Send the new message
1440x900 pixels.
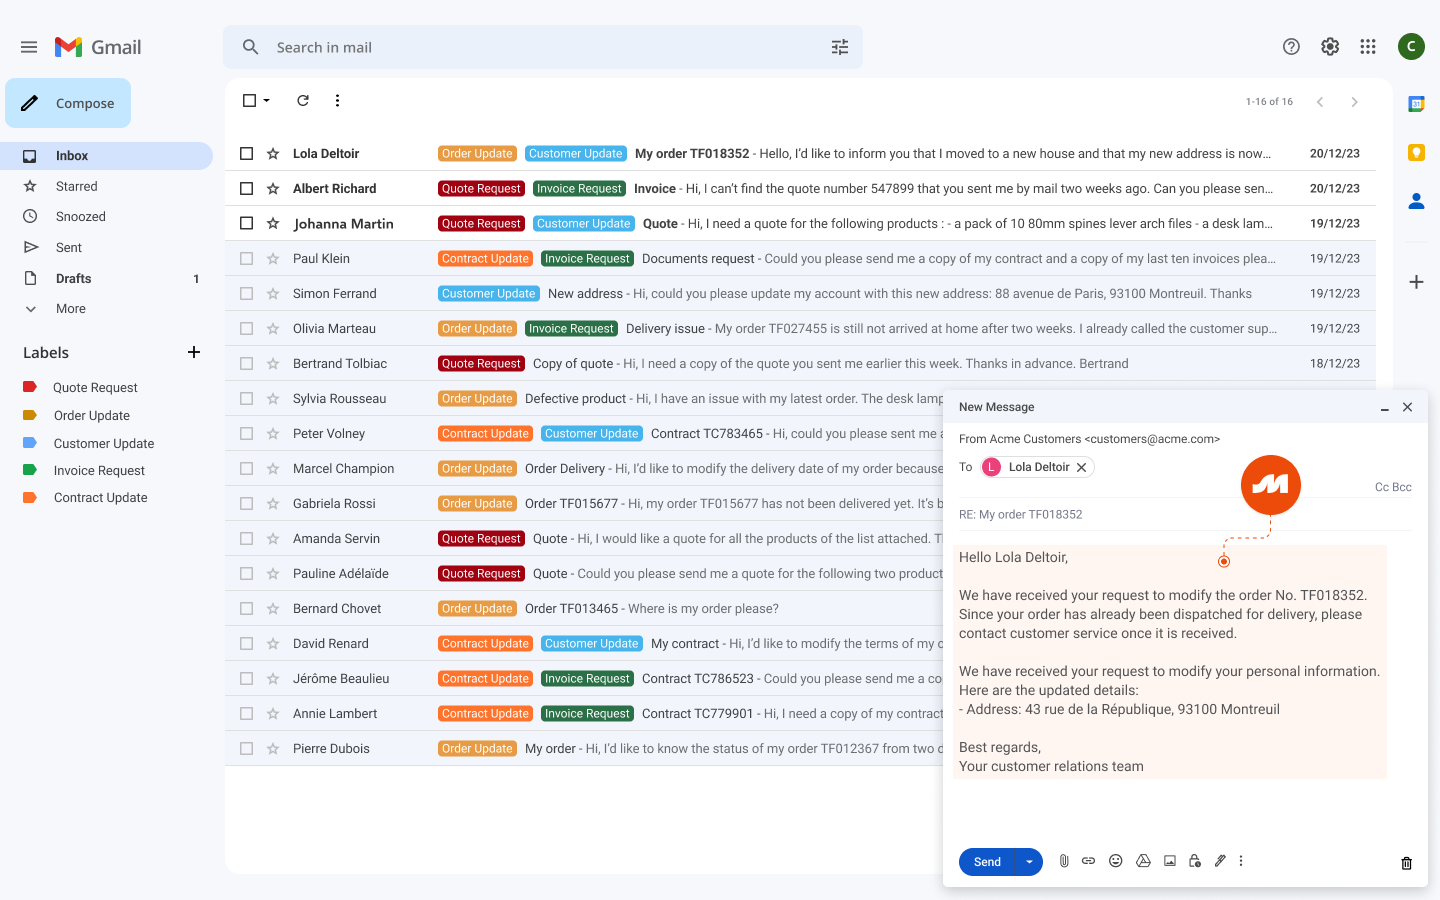(x=987, y=862)
